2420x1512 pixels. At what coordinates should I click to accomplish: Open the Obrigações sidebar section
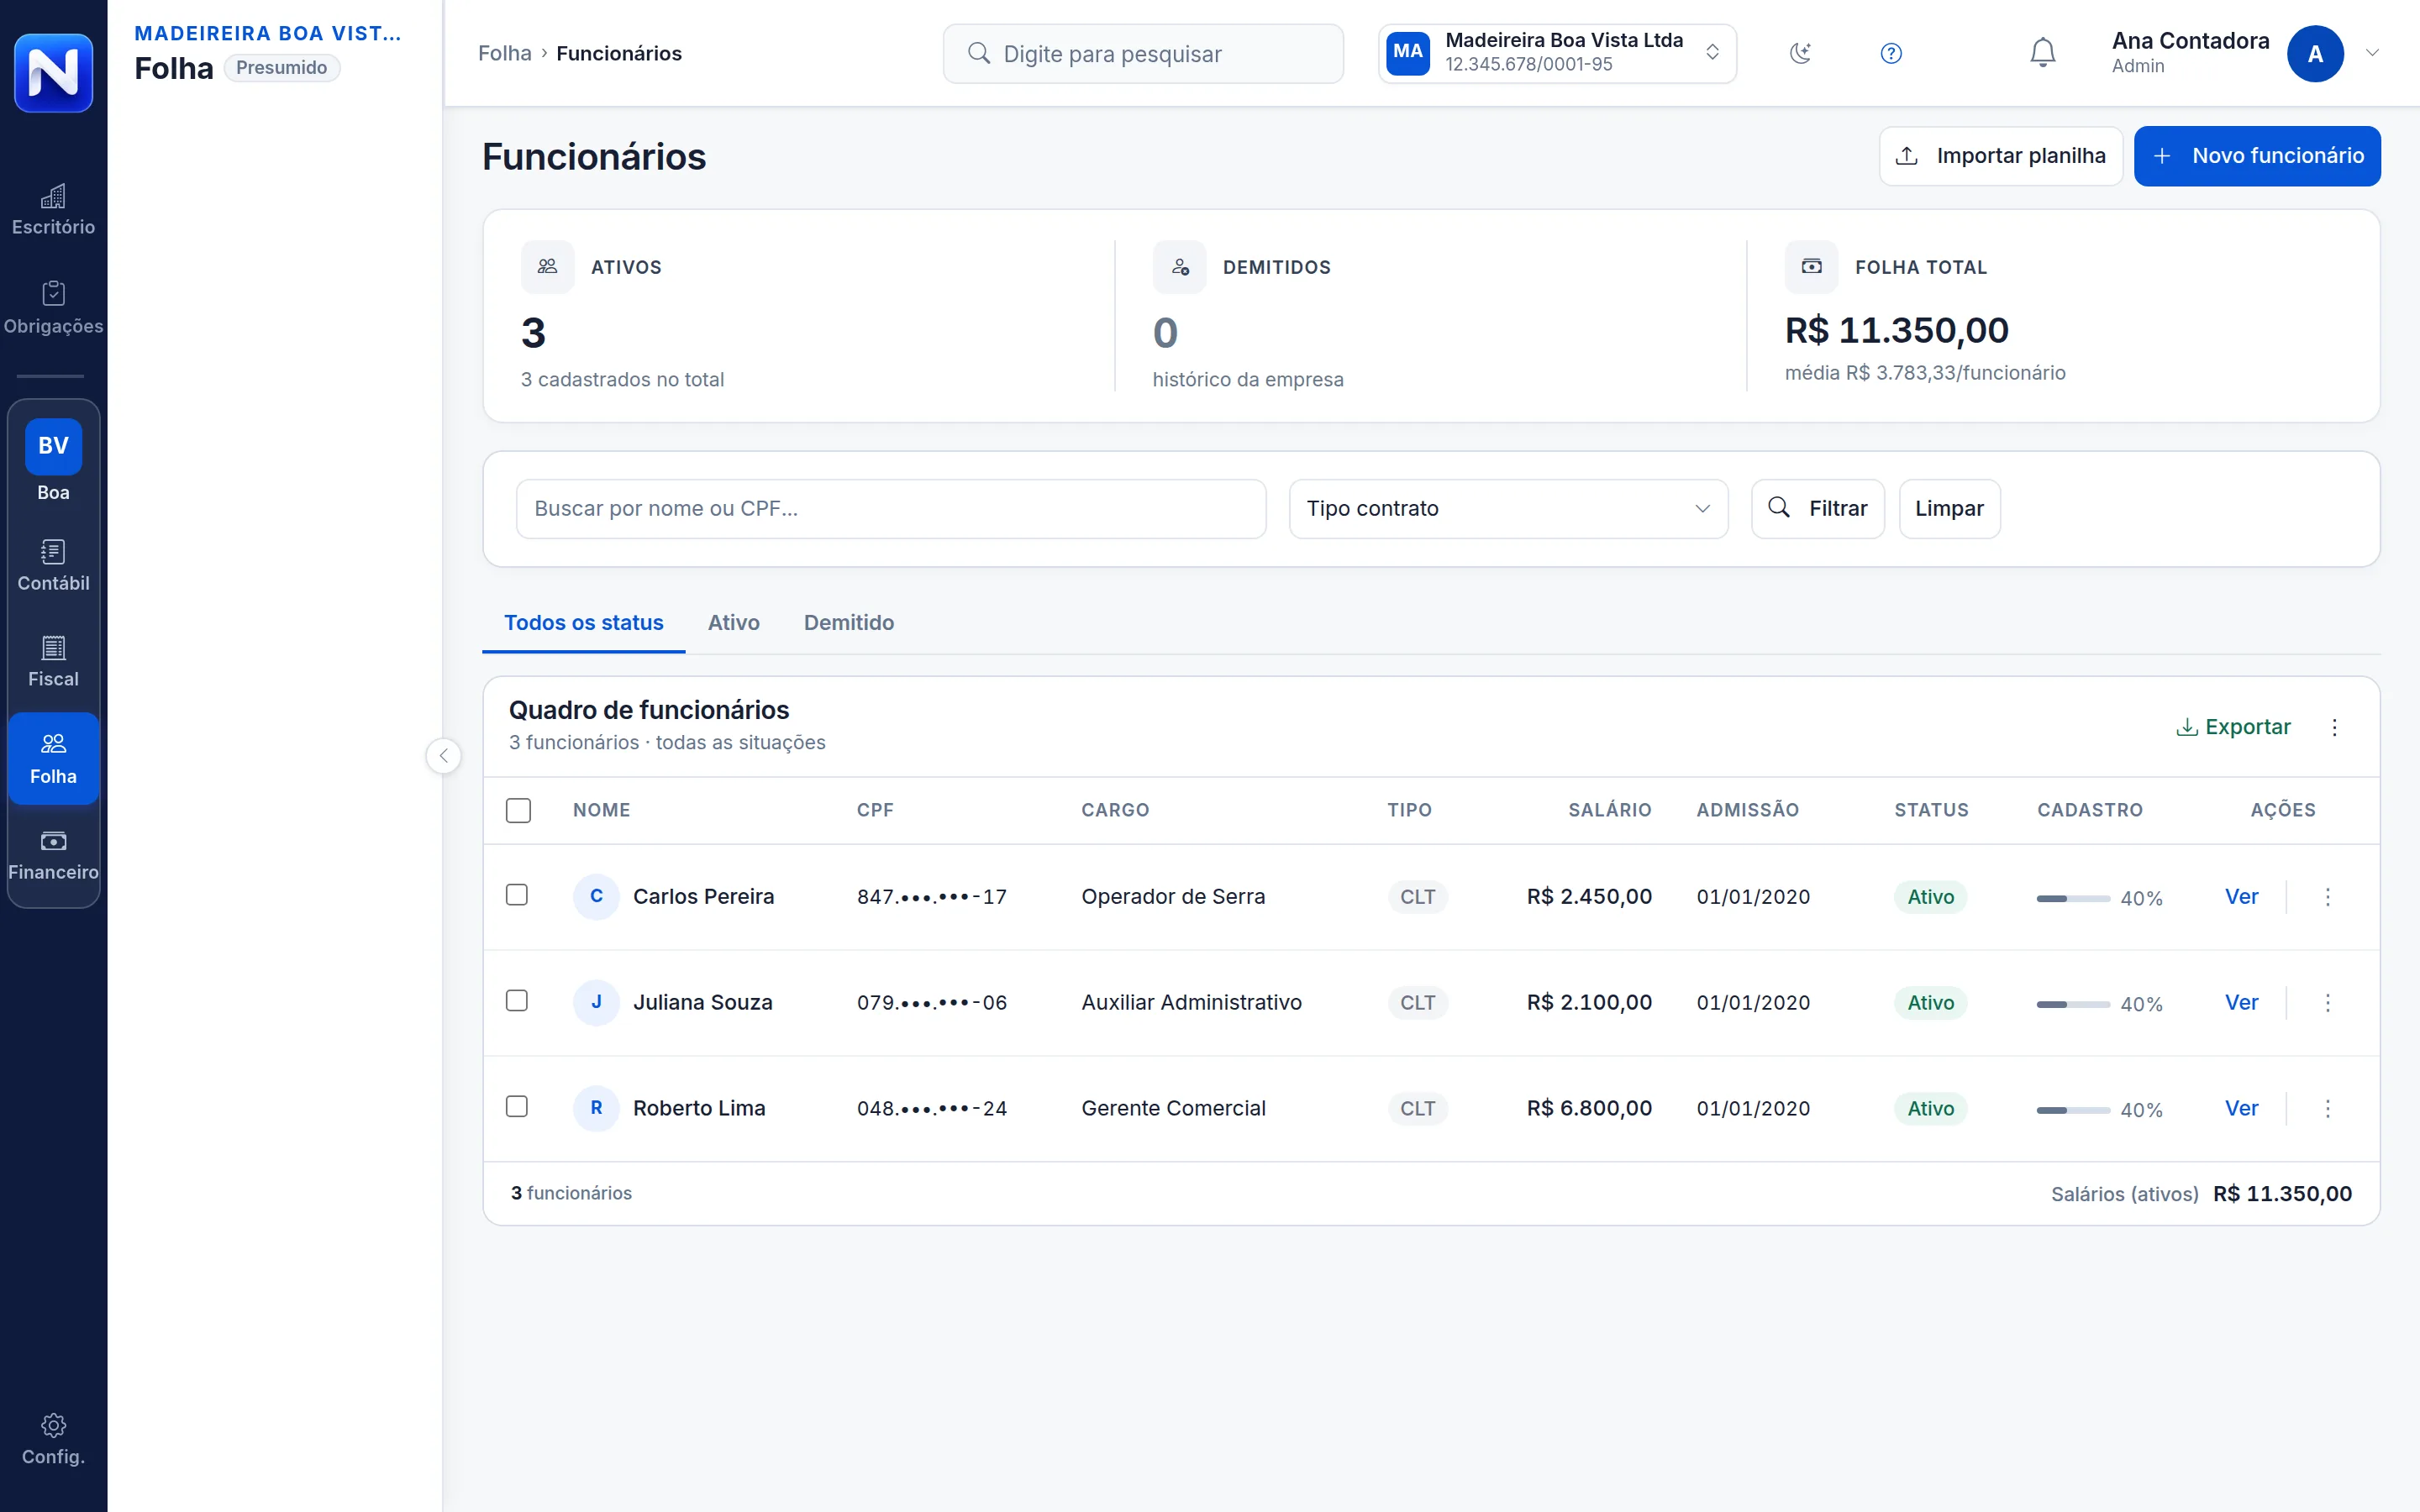pos(53,308)
